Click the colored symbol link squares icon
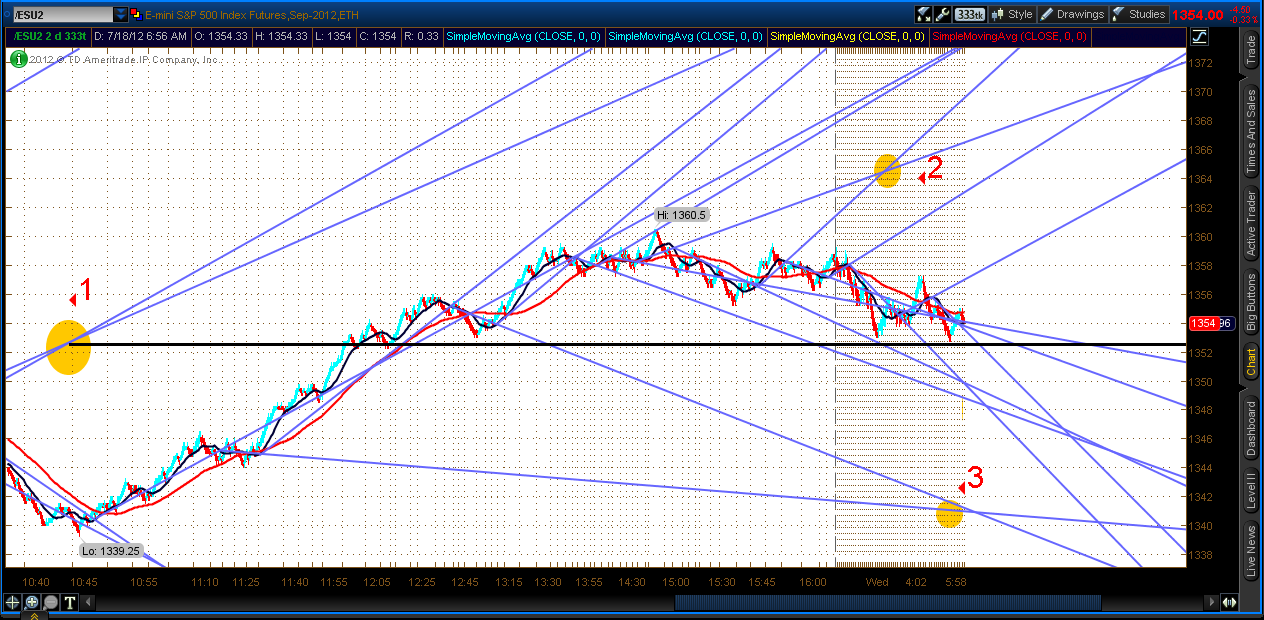This screenshot has height=620, width=1264. pos(138,14)
